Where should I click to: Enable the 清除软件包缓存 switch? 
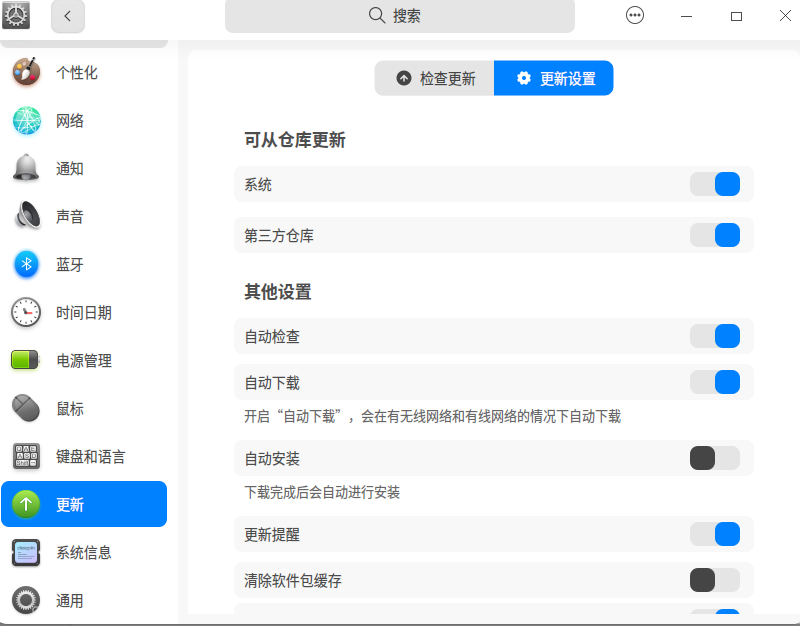(715, 580)
